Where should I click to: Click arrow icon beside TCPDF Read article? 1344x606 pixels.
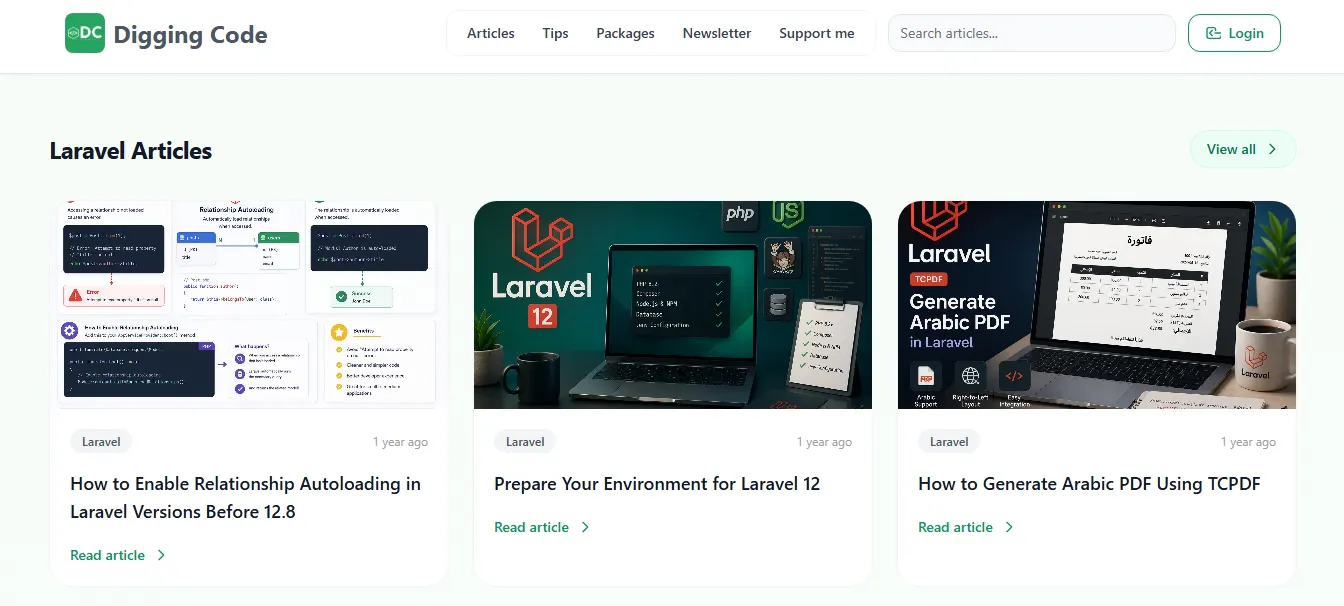click(1009, 527)
